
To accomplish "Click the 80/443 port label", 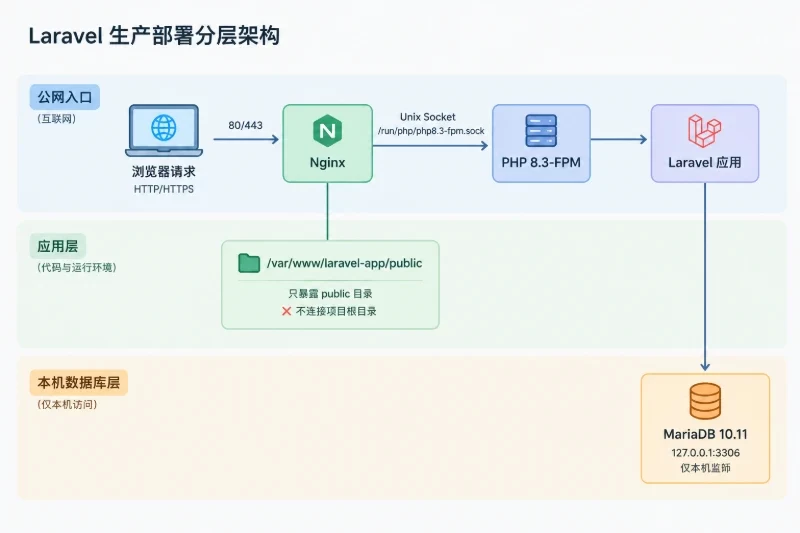I will (245, 125).
